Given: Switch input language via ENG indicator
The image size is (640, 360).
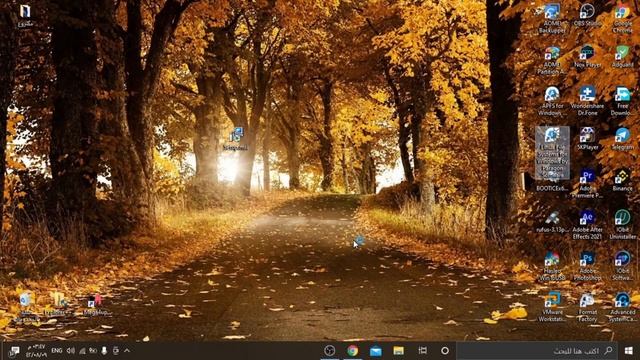Looking at the screenshot, I should pyautogui.click(x=57, y=351).
